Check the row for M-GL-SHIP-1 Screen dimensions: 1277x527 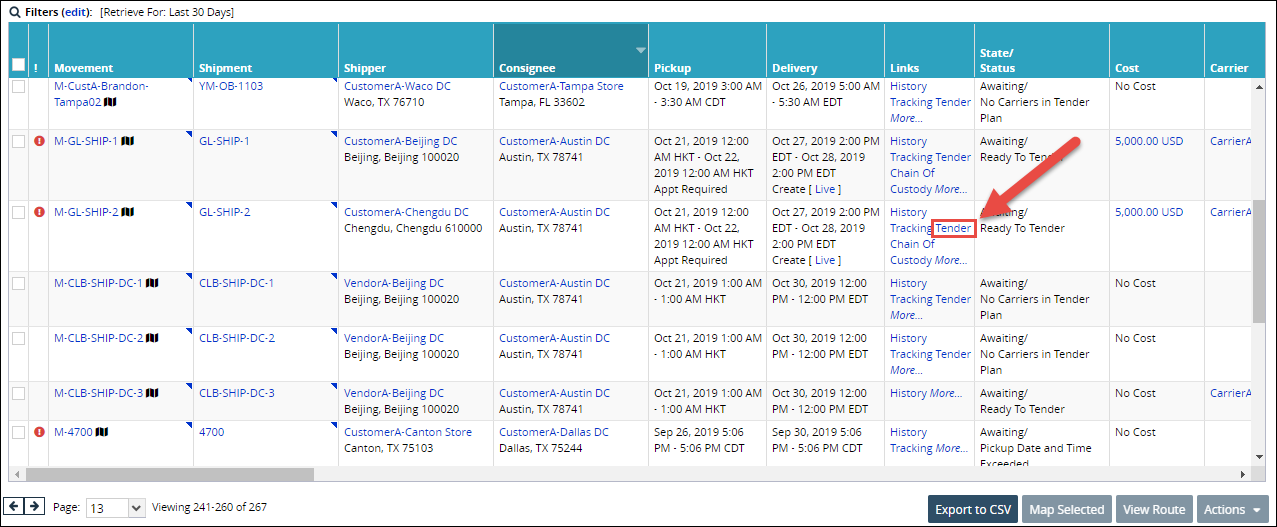point(18,141)
